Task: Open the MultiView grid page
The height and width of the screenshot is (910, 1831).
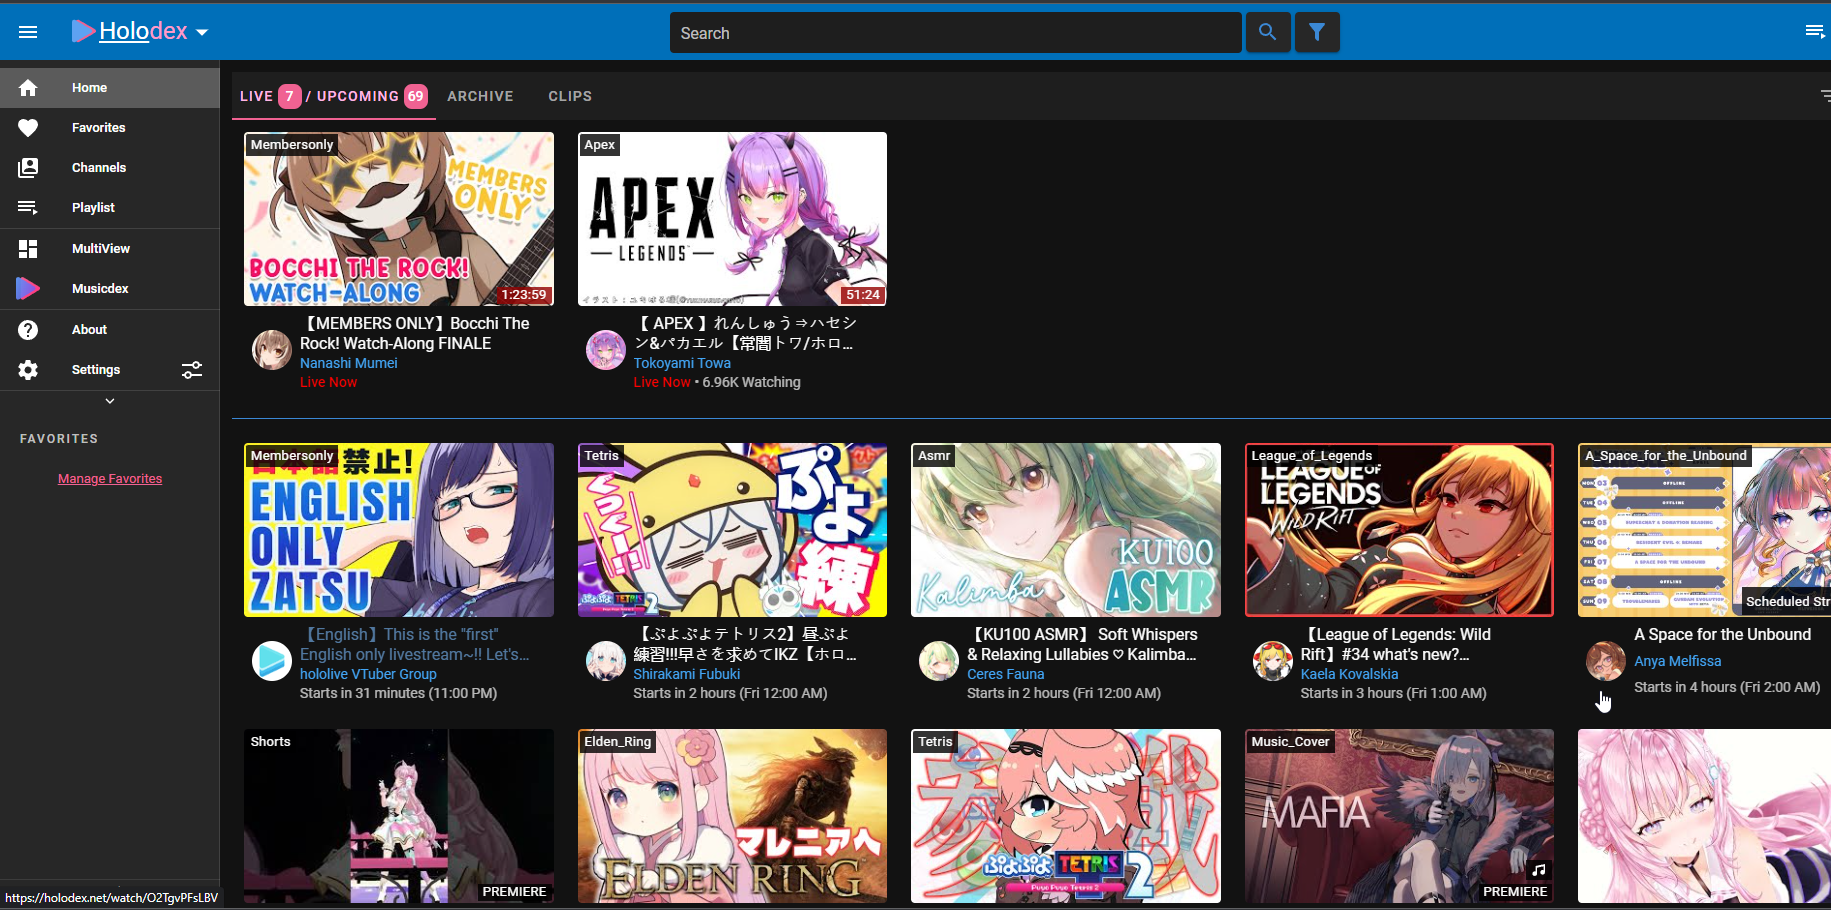Action: pos(100,249)
